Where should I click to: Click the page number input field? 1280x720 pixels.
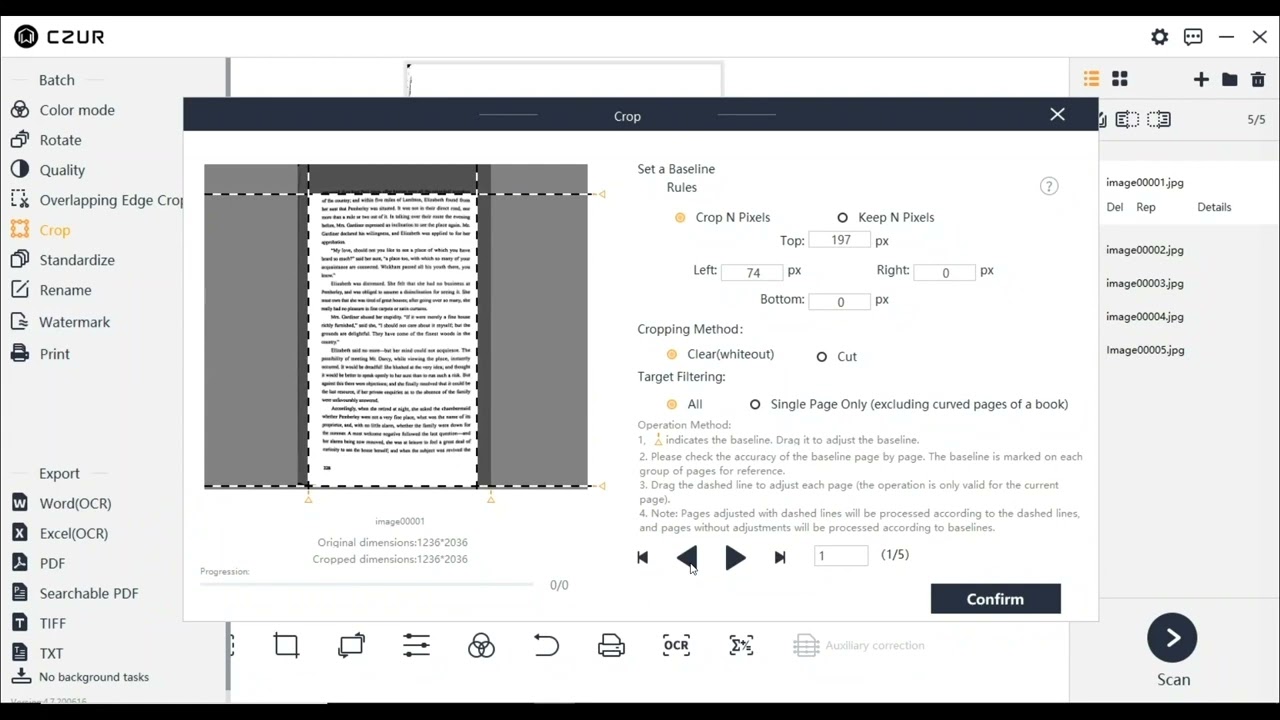pyautogui.click(x=842, y=556)
